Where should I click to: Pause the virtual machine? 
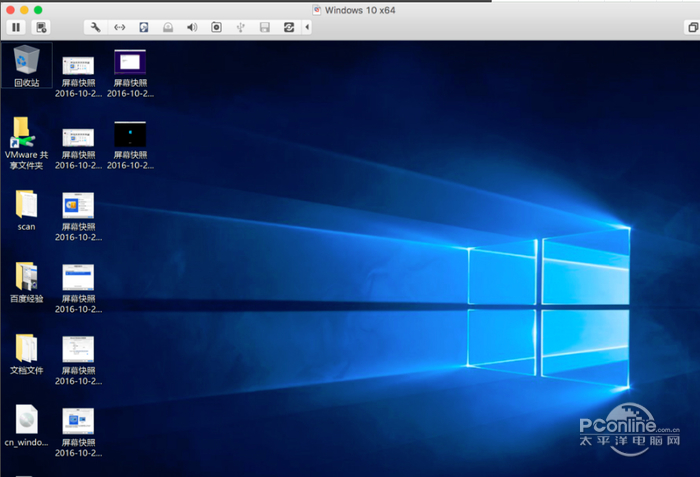pos(17,27)
